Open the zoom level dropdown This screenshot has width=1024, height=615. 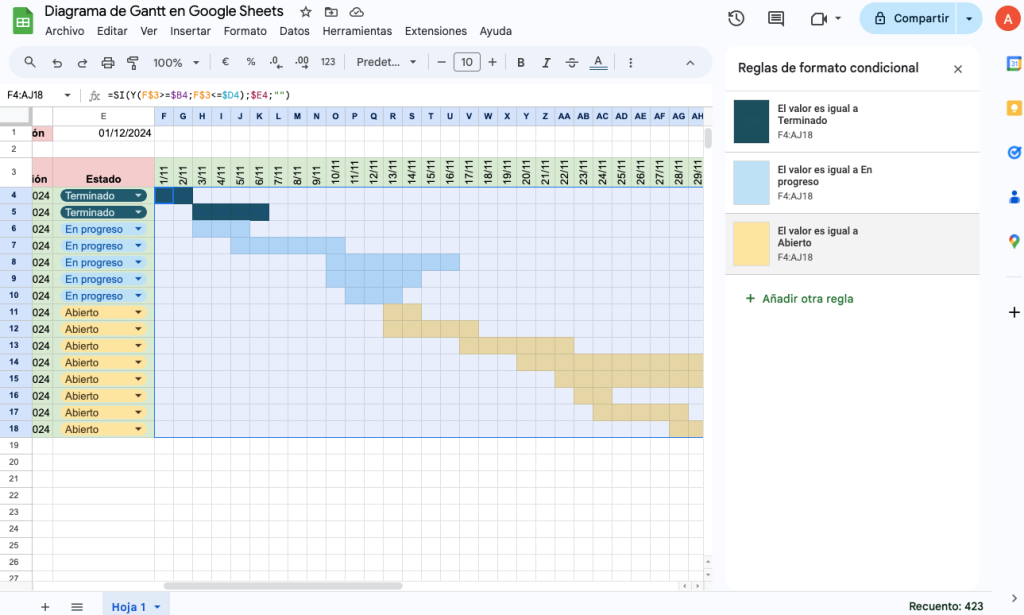tap(175, 62)
